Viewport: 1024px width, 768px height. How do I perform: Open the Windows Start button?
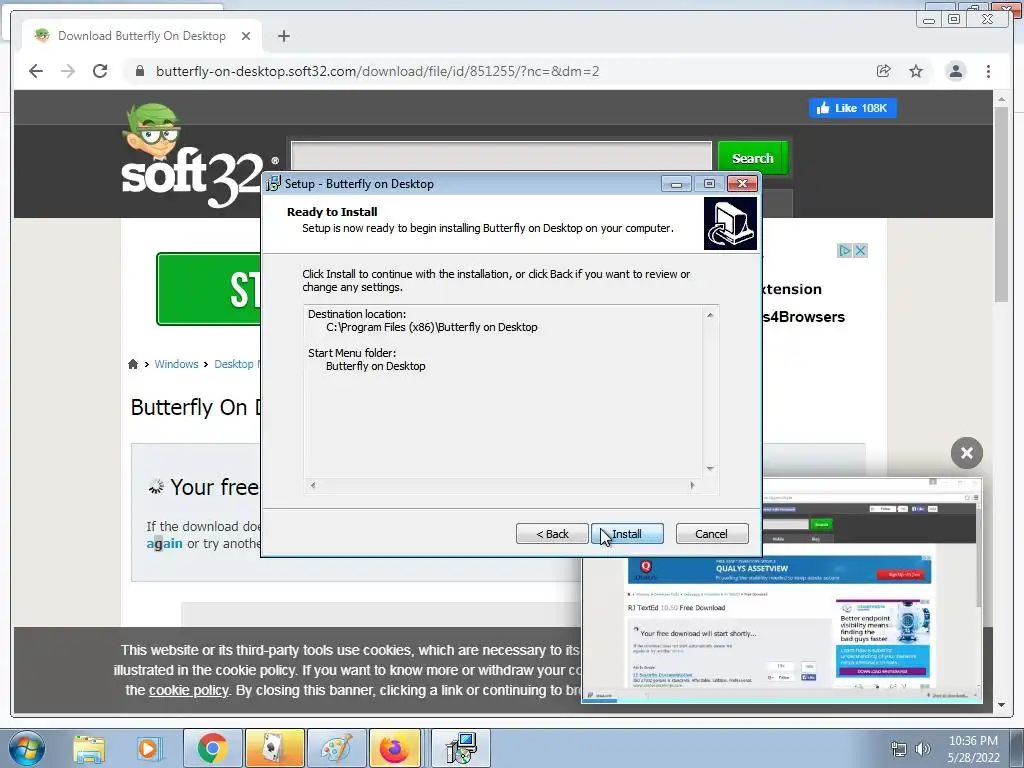(x=27, y=748)
